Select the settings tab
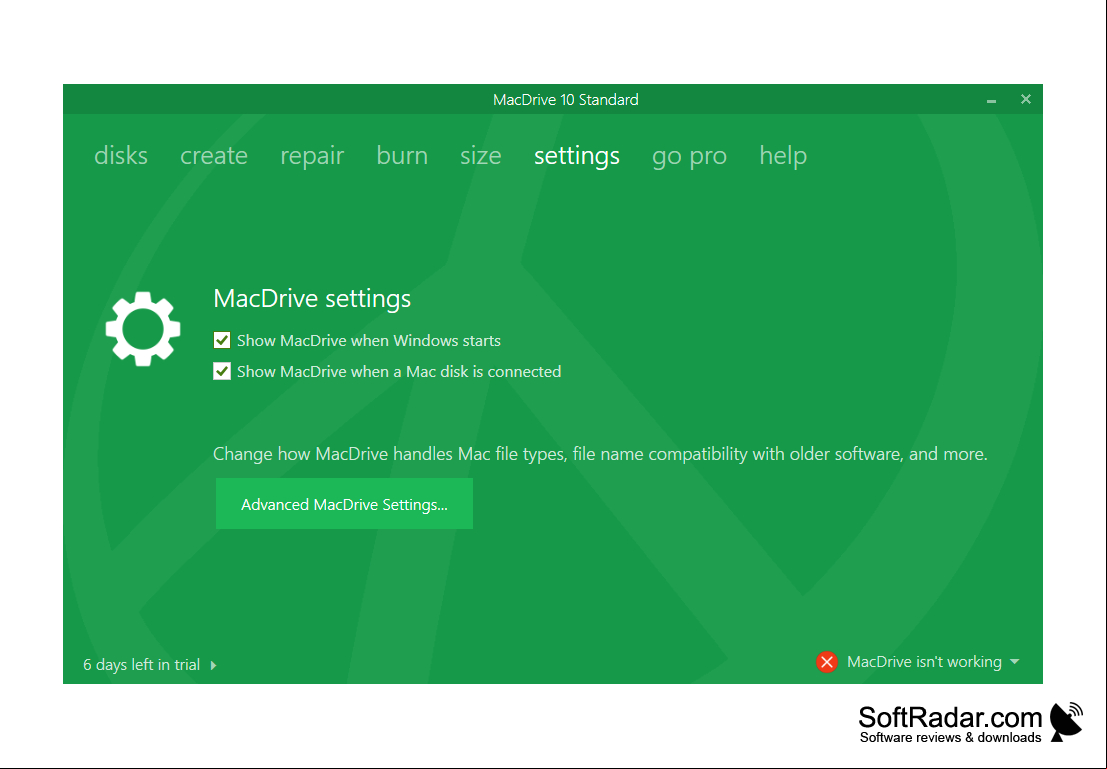1107x769 pixels. click(x=577, y=156)
